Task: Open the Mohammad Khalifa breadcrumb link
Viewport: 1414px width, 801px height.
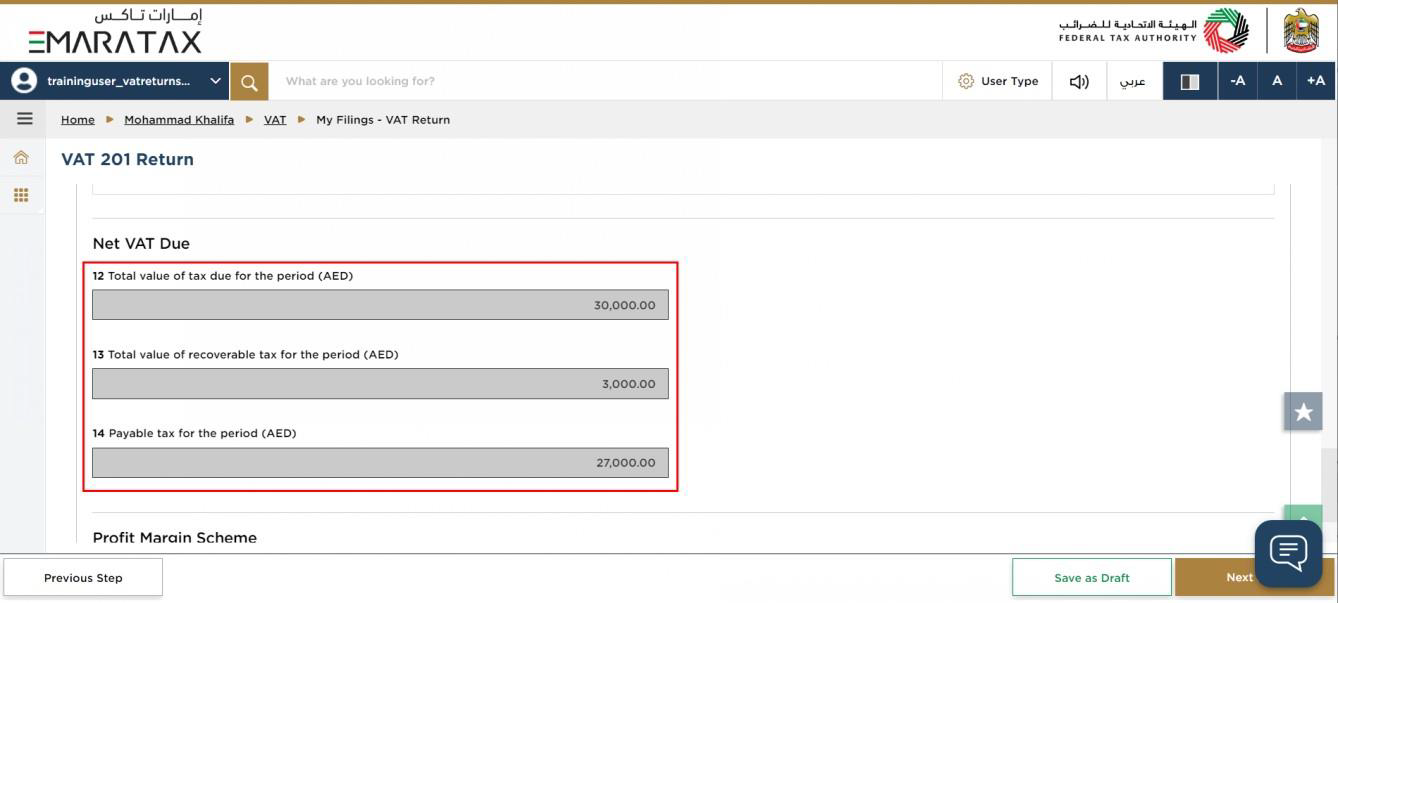Action: 179,119
